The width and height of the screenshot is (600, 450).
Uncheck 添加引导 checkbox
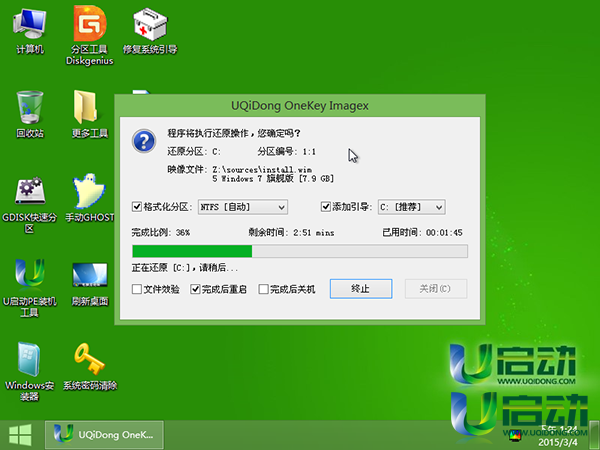326,207
